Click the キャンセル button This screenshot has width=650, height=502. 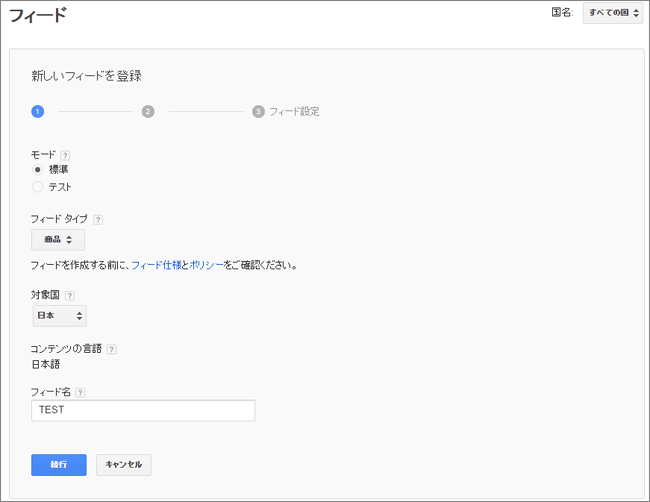[x=124, y=465]
